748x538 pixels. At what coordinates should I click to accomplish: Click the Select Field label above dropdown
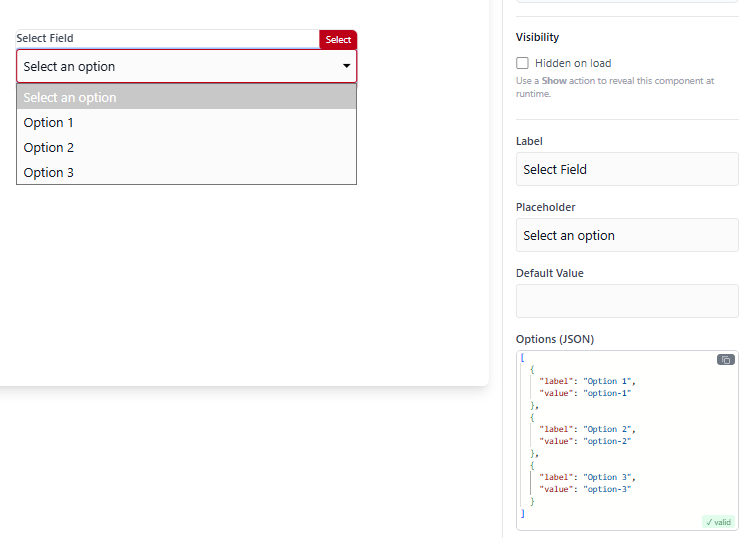point(45,38)
